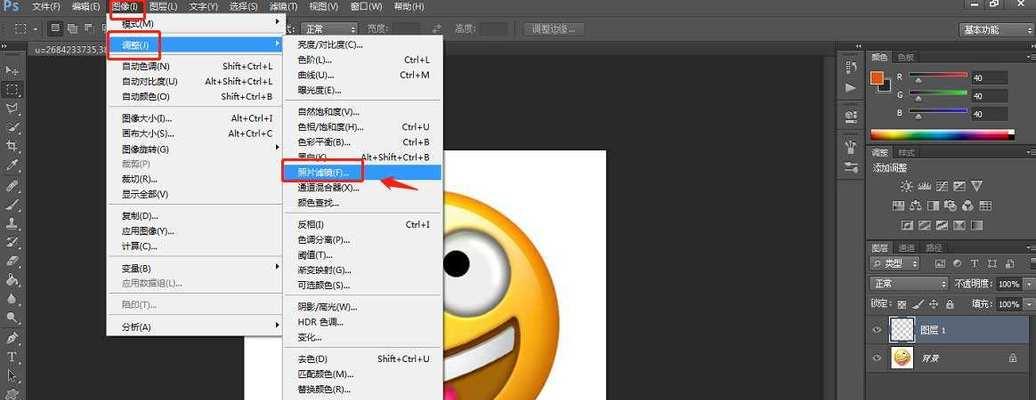The image size is (1036, 400).
Task: Open the 文件(F) menu
Action: tap(46, 7)
